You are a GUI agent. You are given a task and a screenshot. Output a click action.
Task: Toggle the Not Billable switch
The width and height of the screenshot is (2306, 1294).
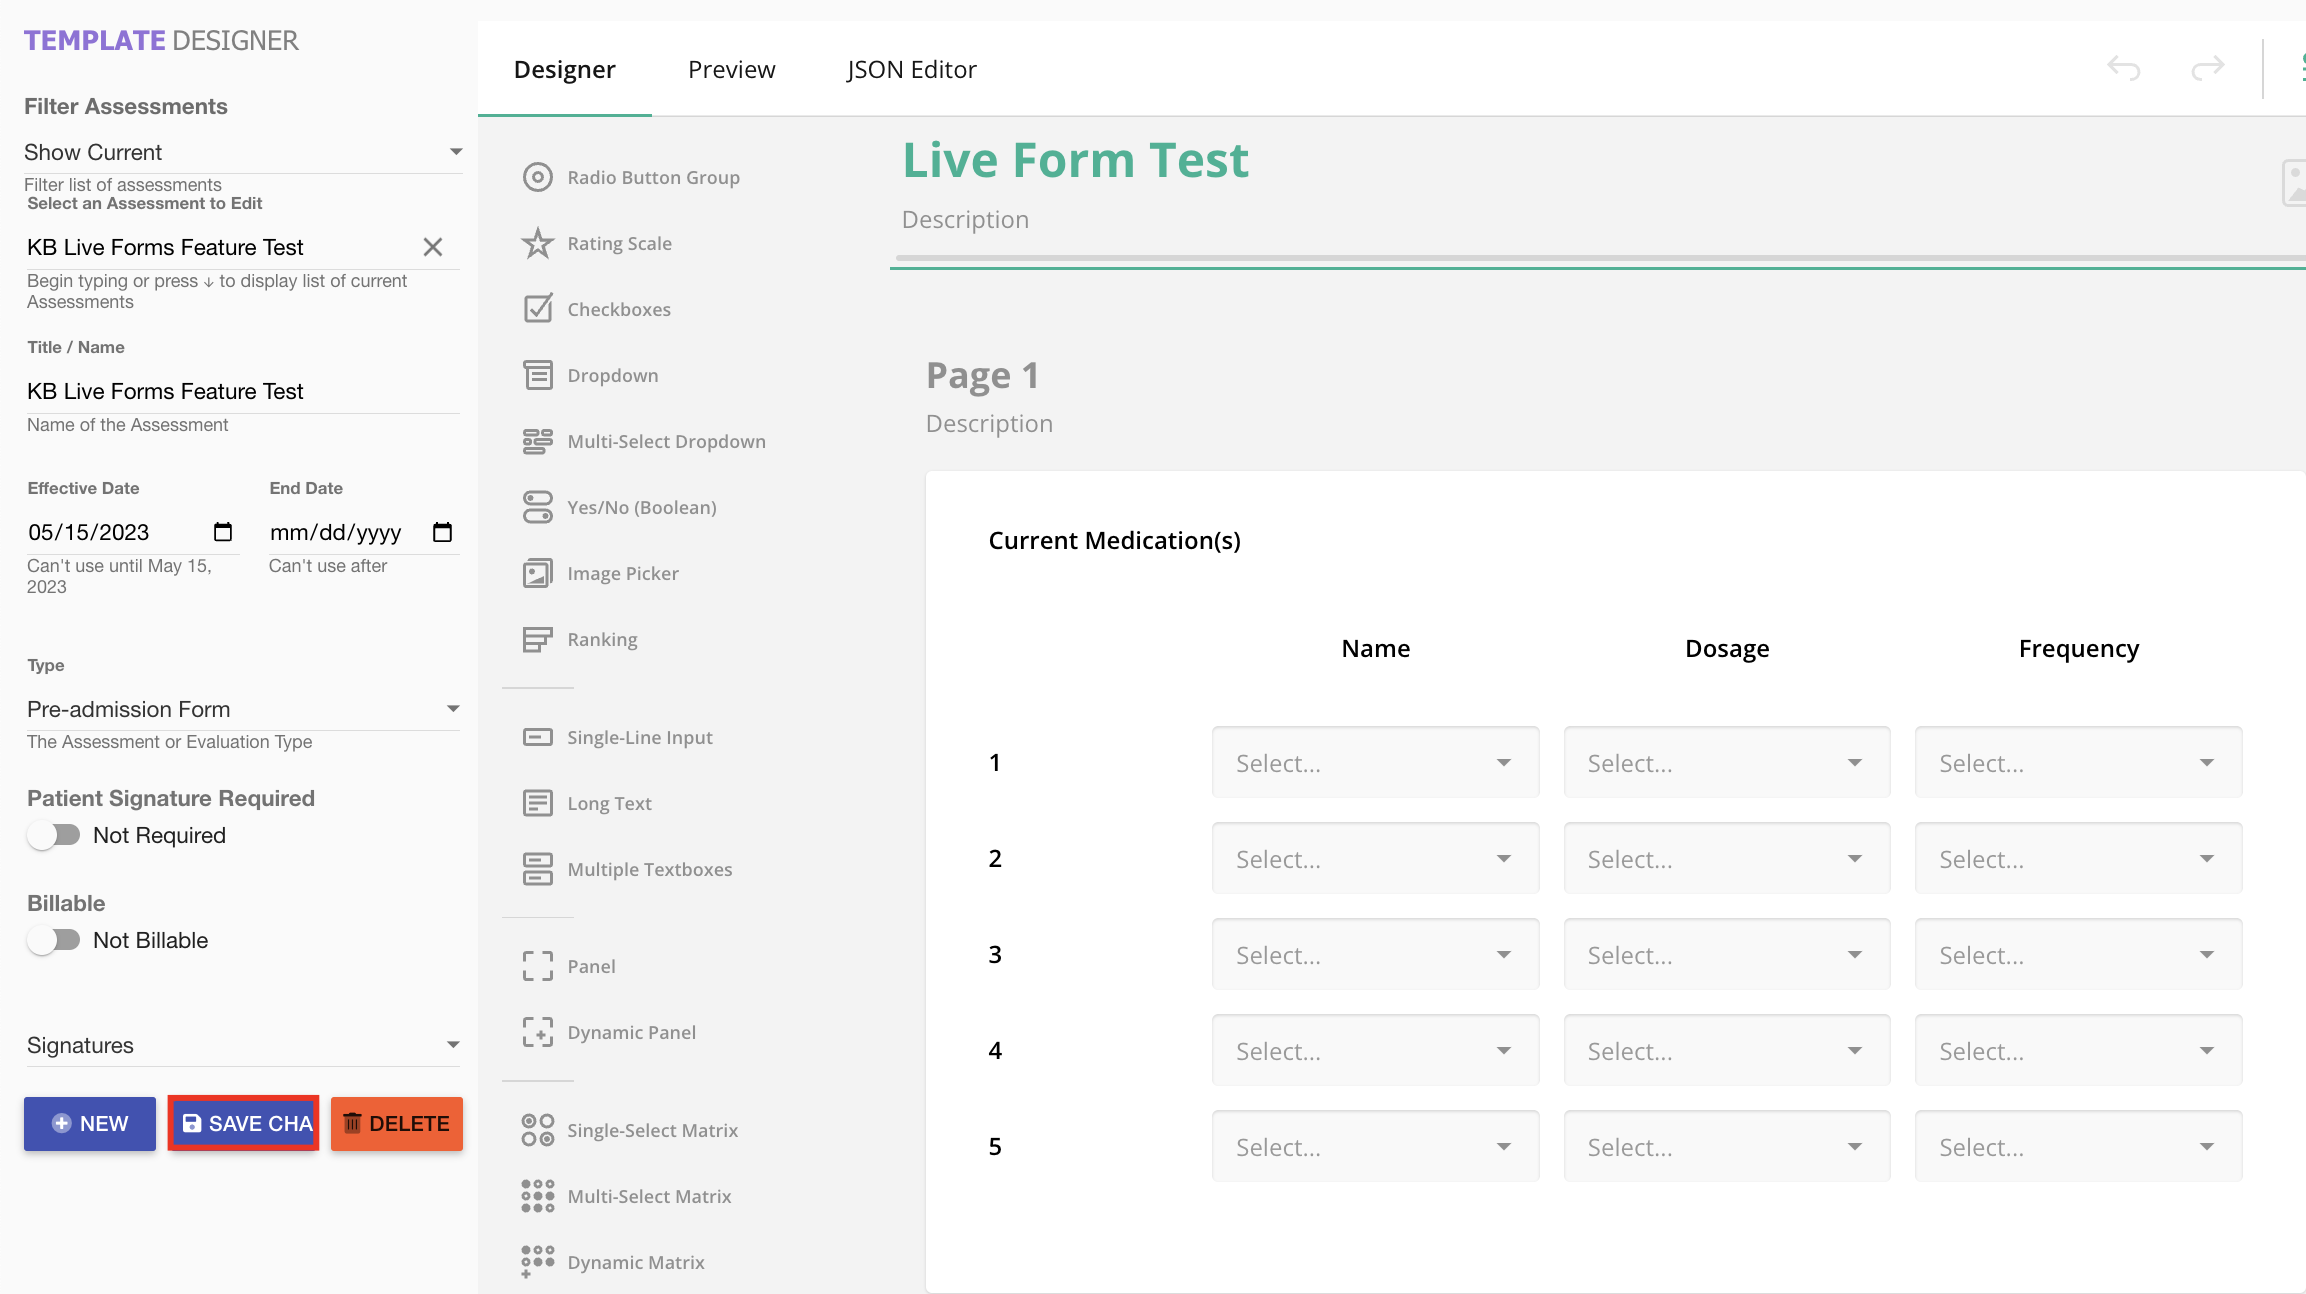coord(54,940)
